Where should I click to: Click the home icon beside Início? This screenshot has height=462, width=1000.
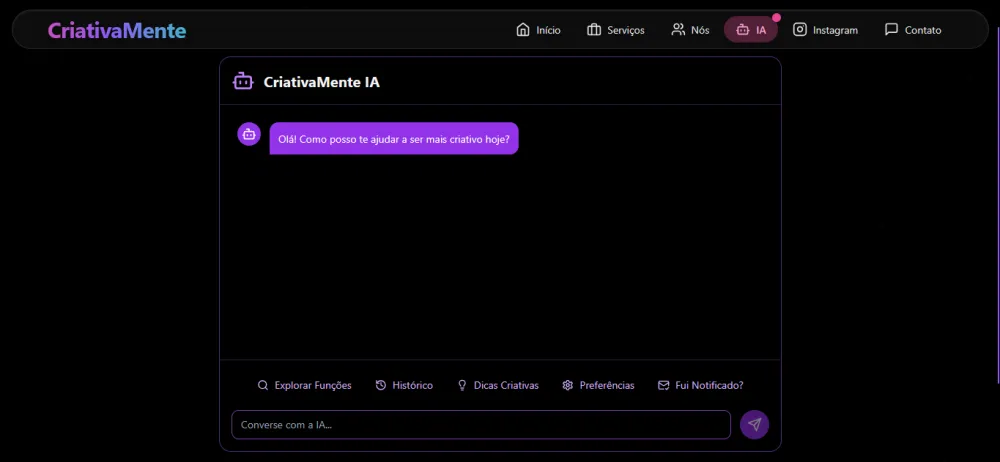coord(523,30)
